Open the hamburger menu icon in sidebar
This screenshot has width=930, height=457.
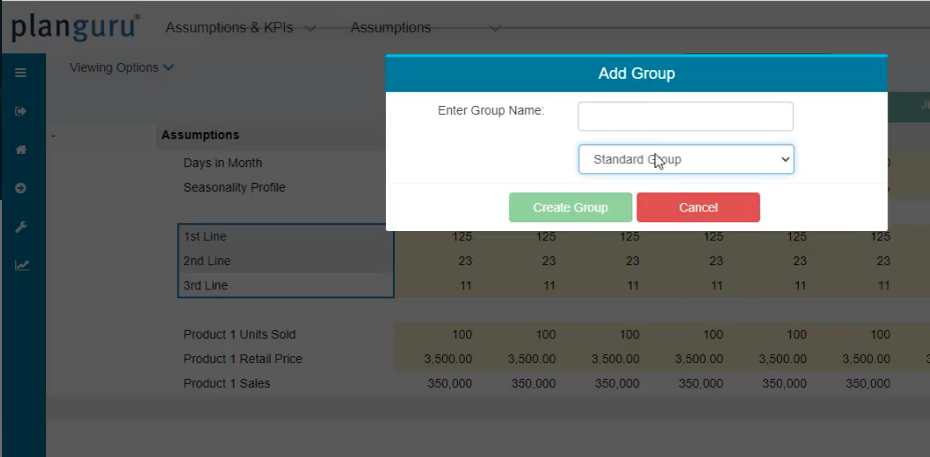(x=21, y=73)
